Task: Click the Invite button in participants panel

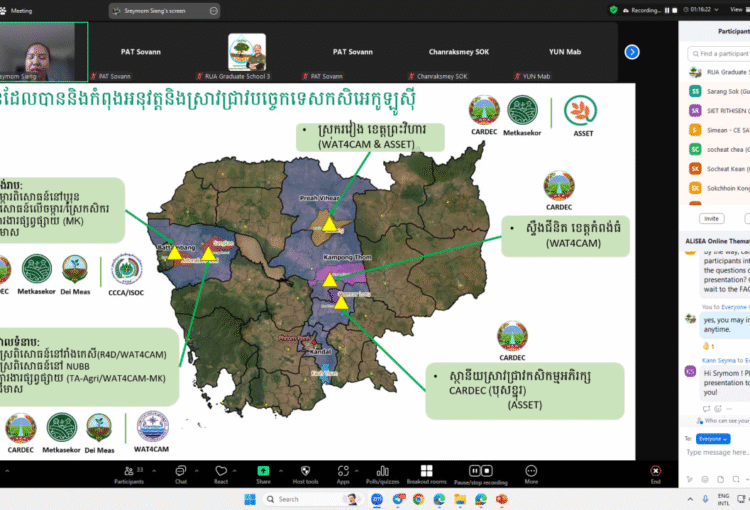Action: pos(712,217)
